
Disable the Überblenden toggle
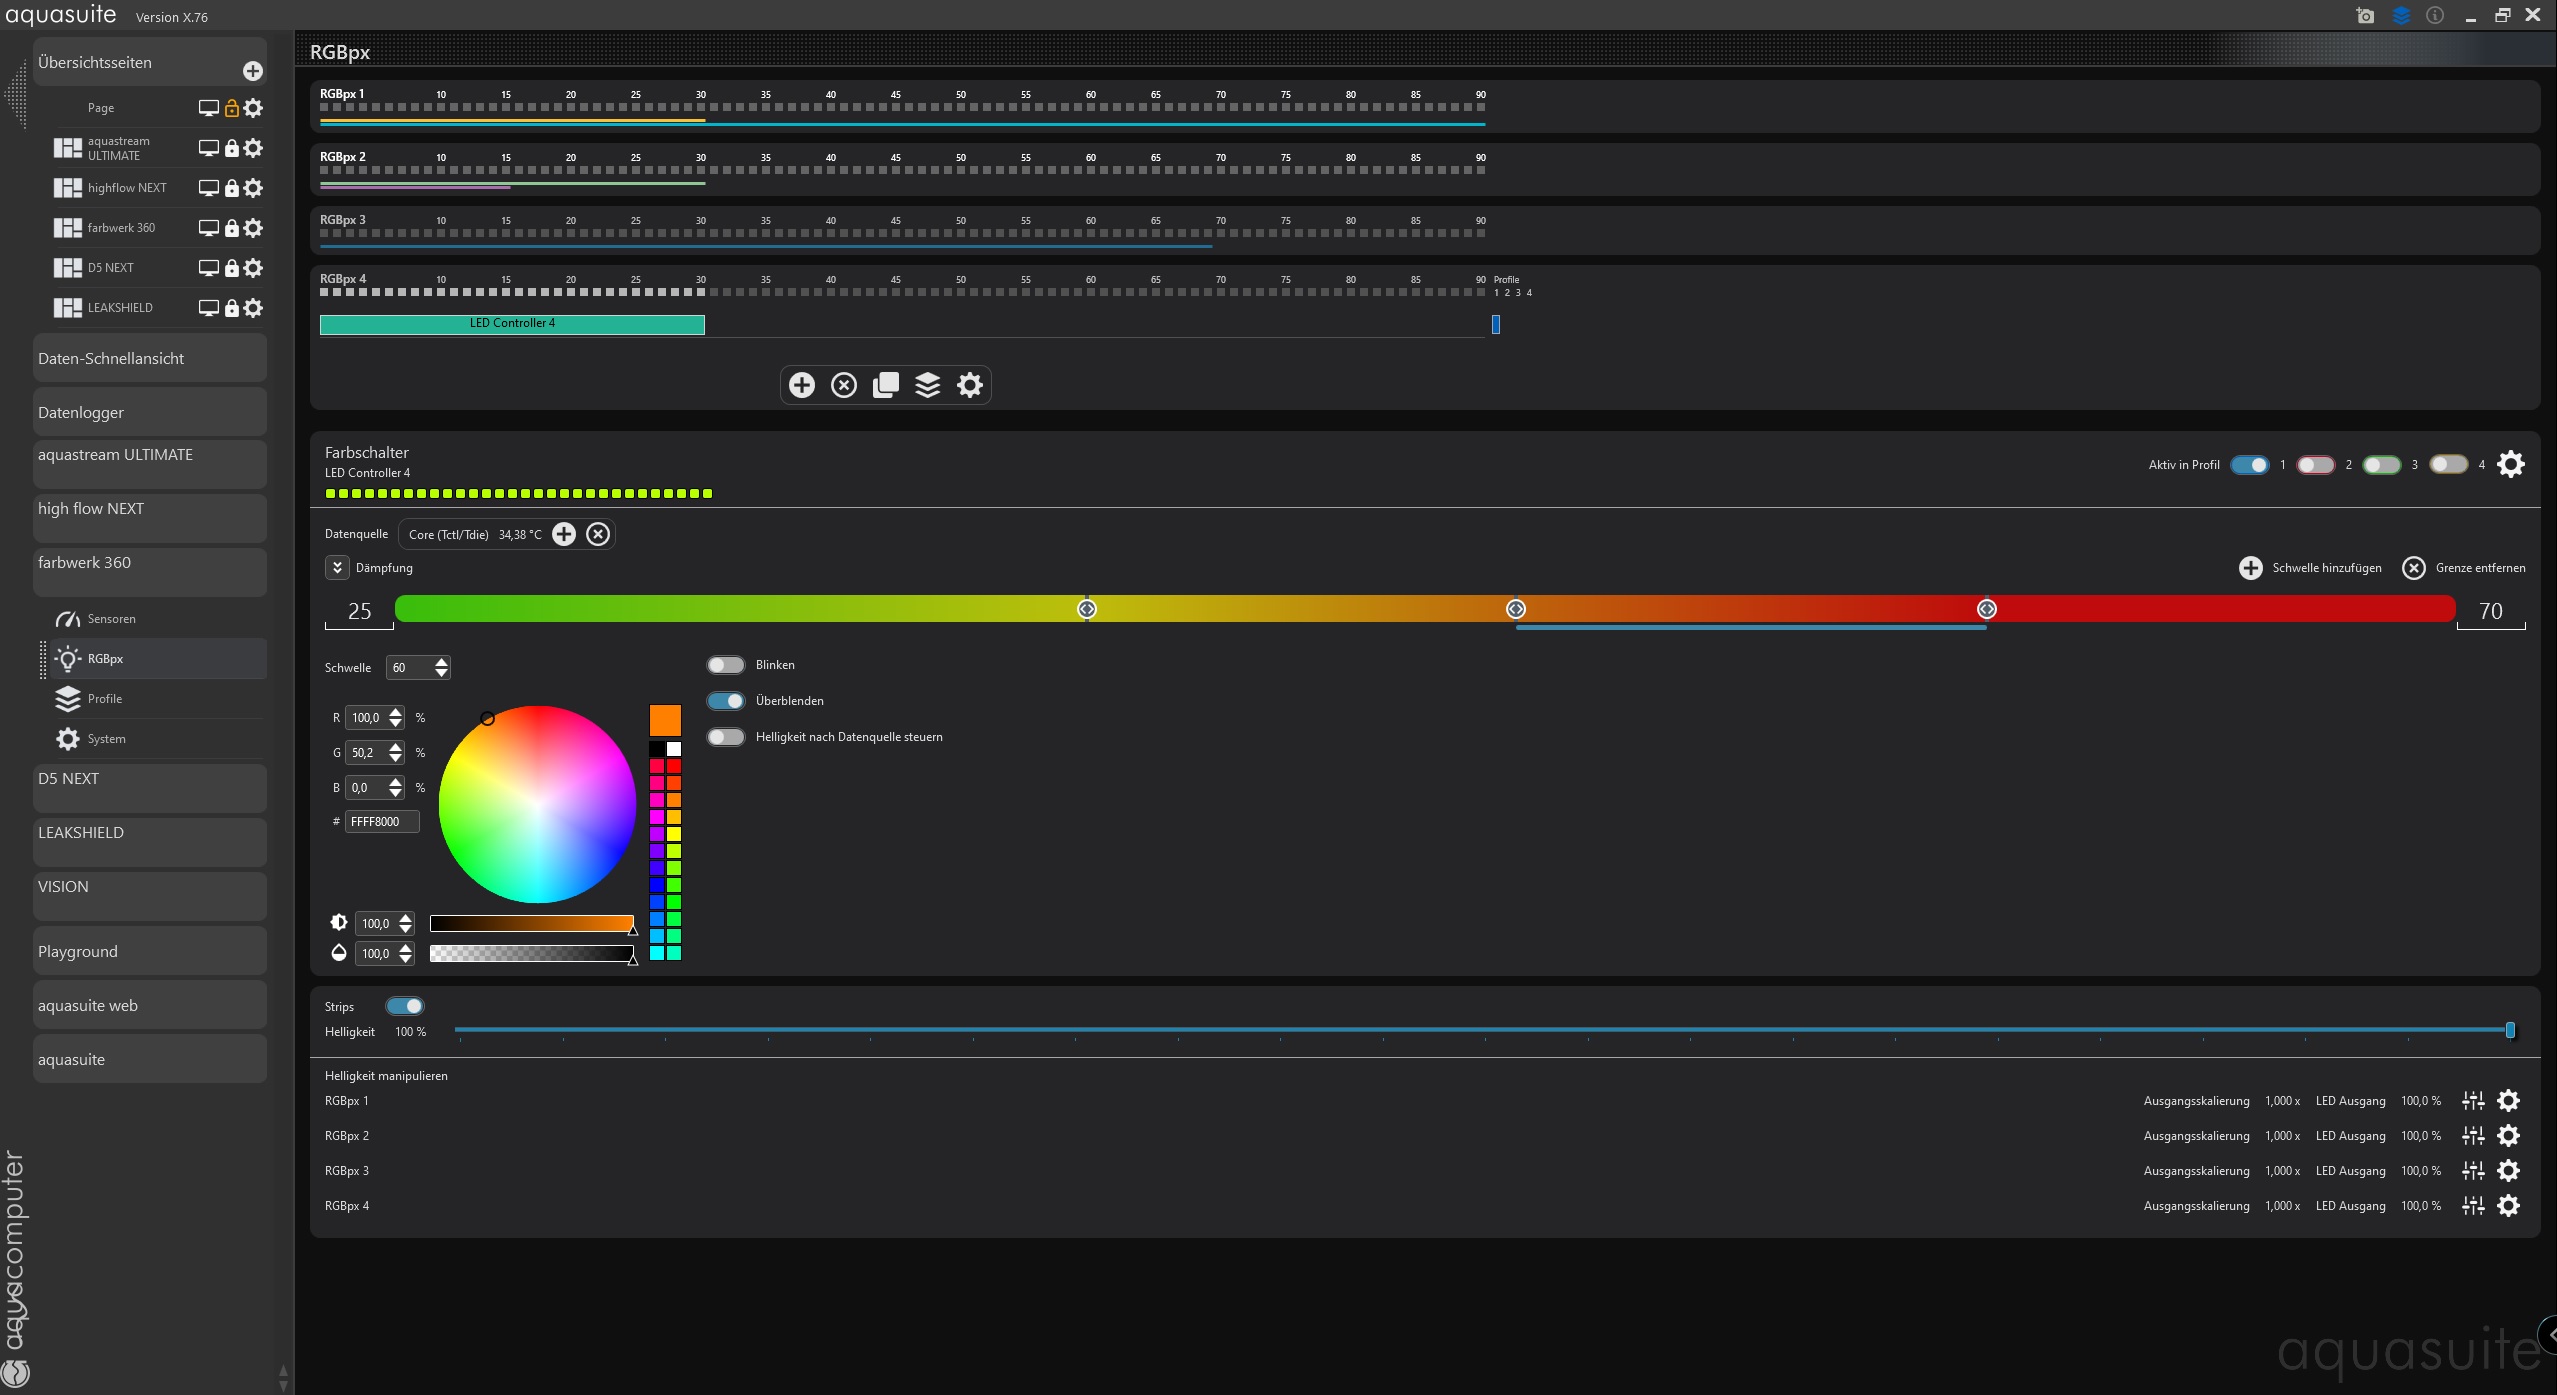pyautogui.click(x=726, y=701)
